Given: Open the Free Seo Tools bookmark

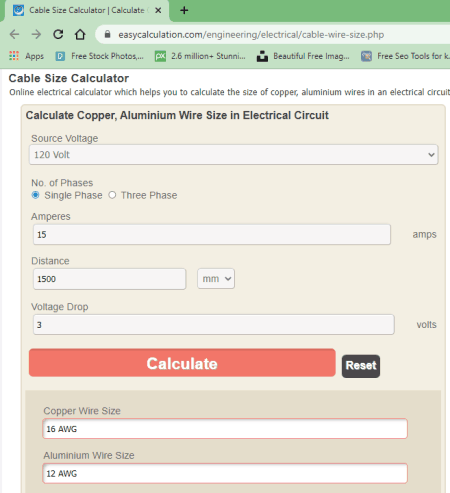Looking at the screenshot, I should click(x=405, y=56).
